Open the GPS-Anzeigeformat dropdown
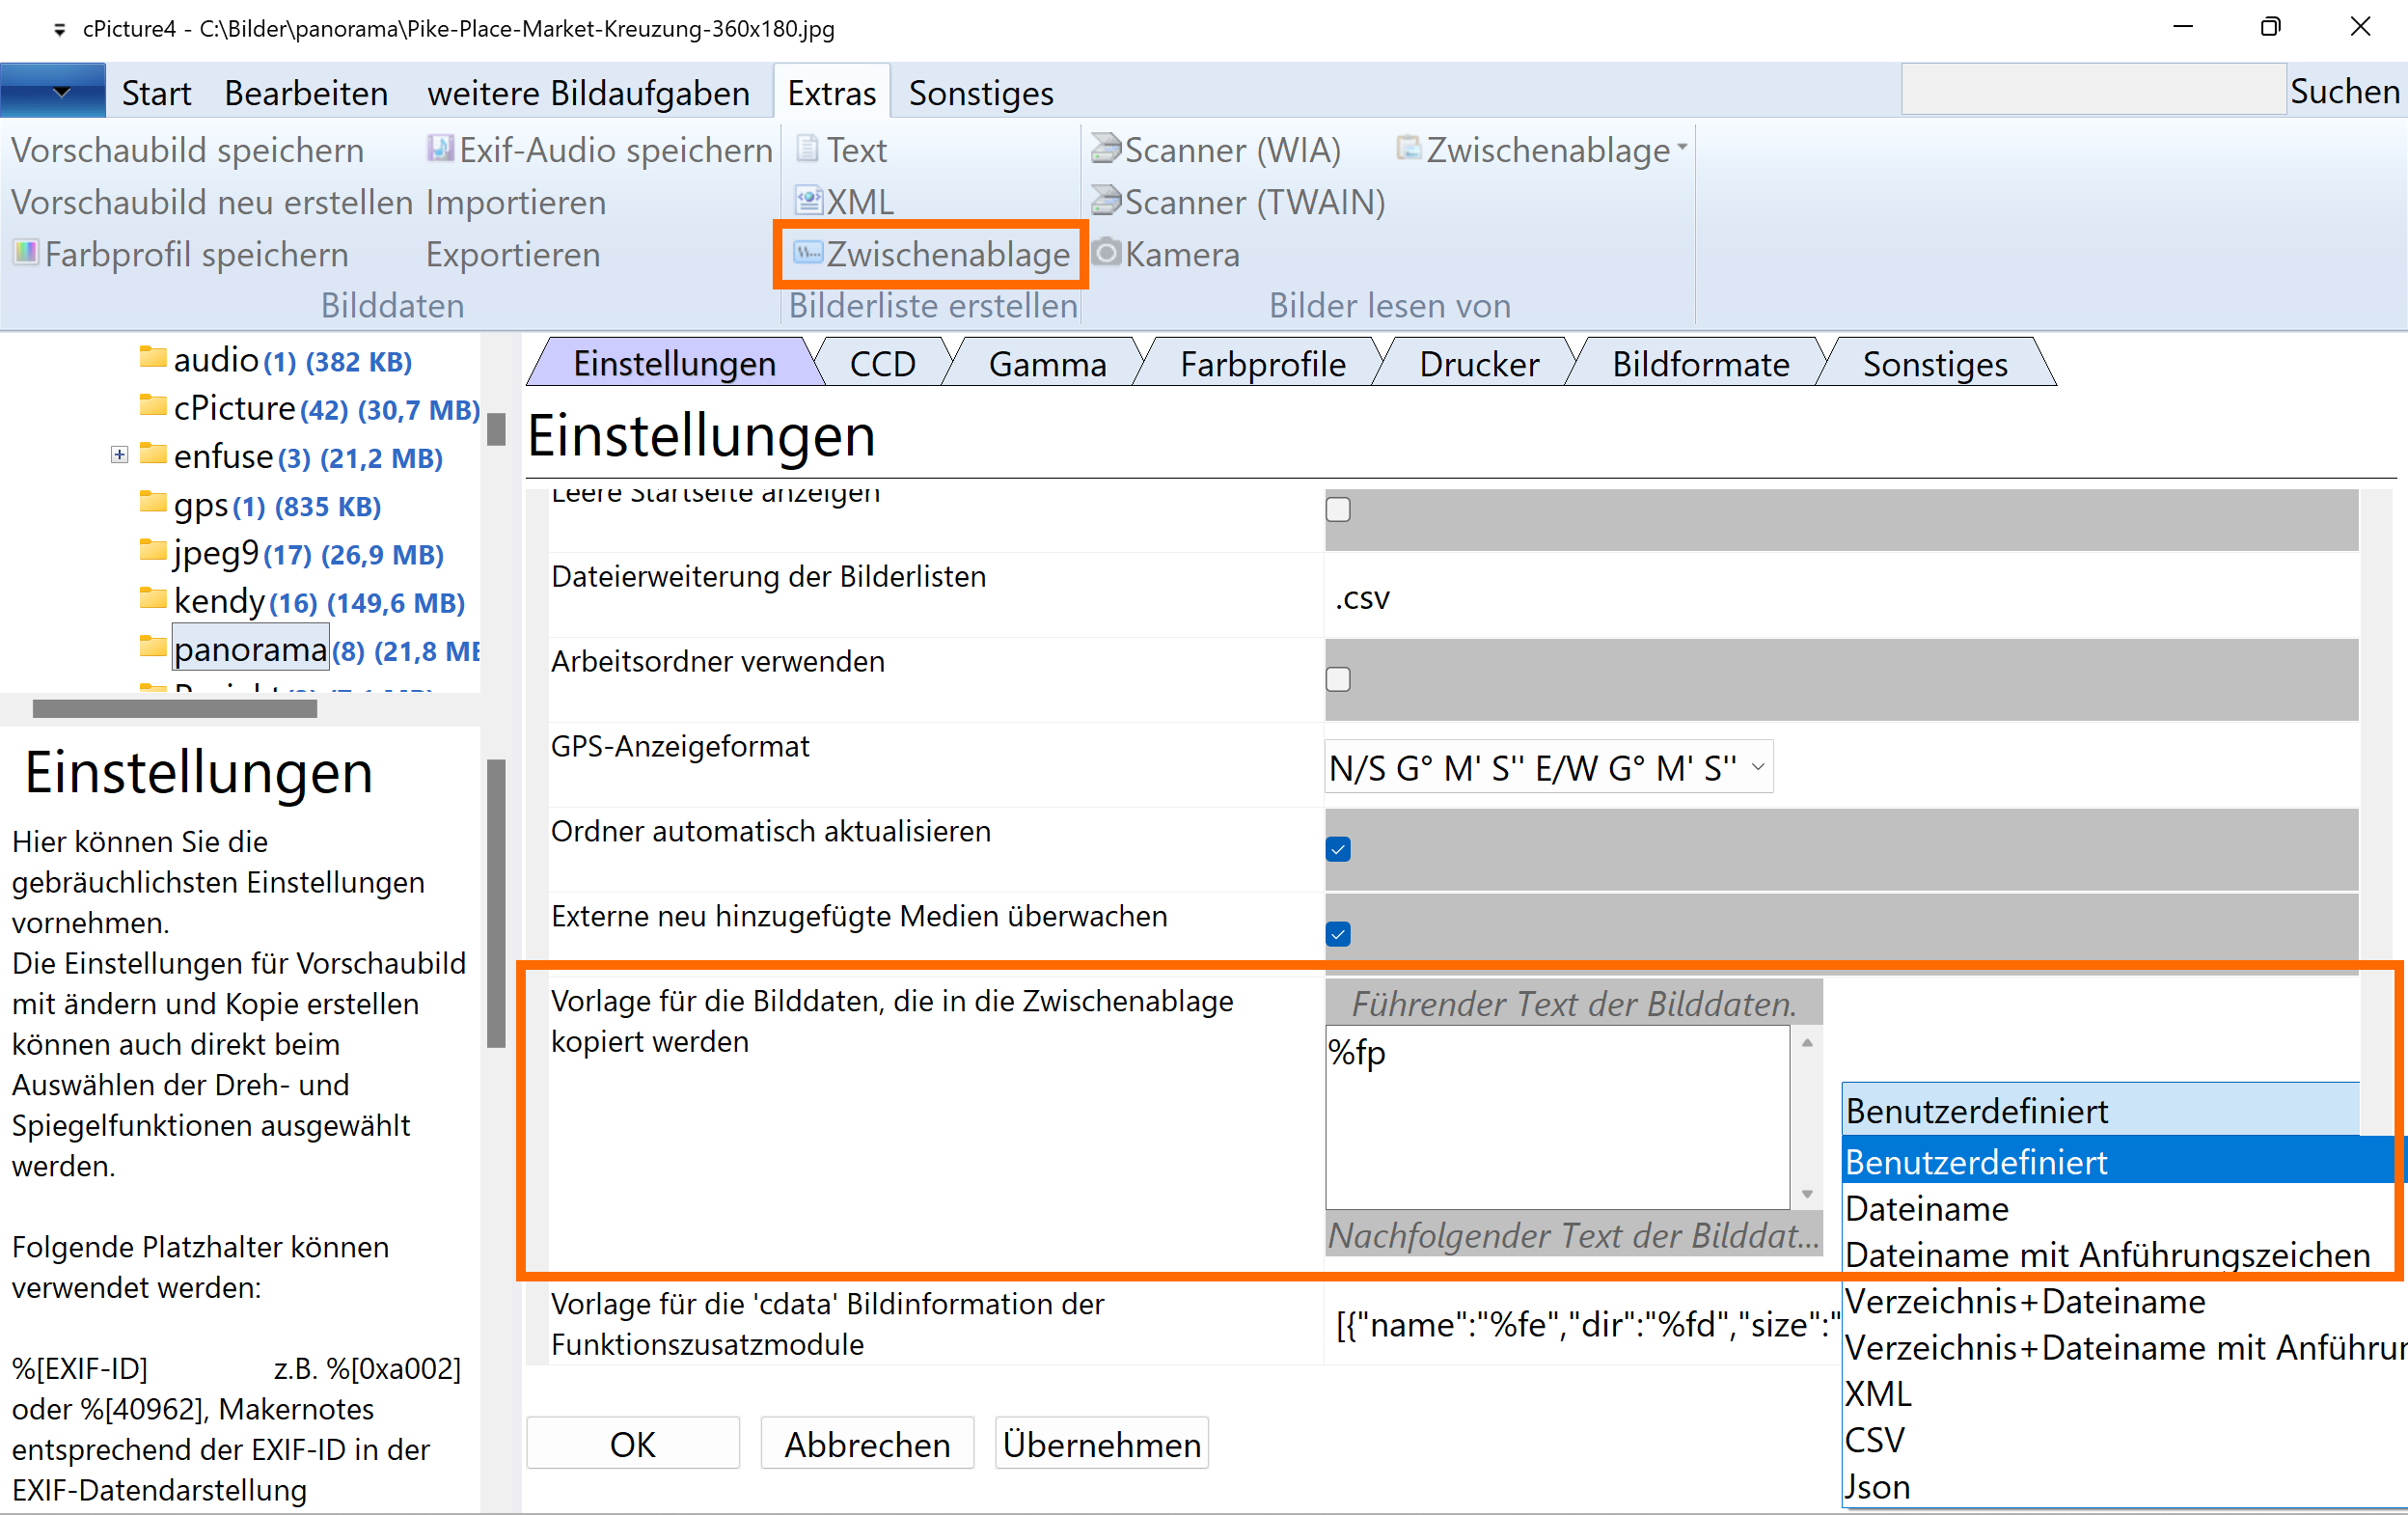 click(1547, 768)
